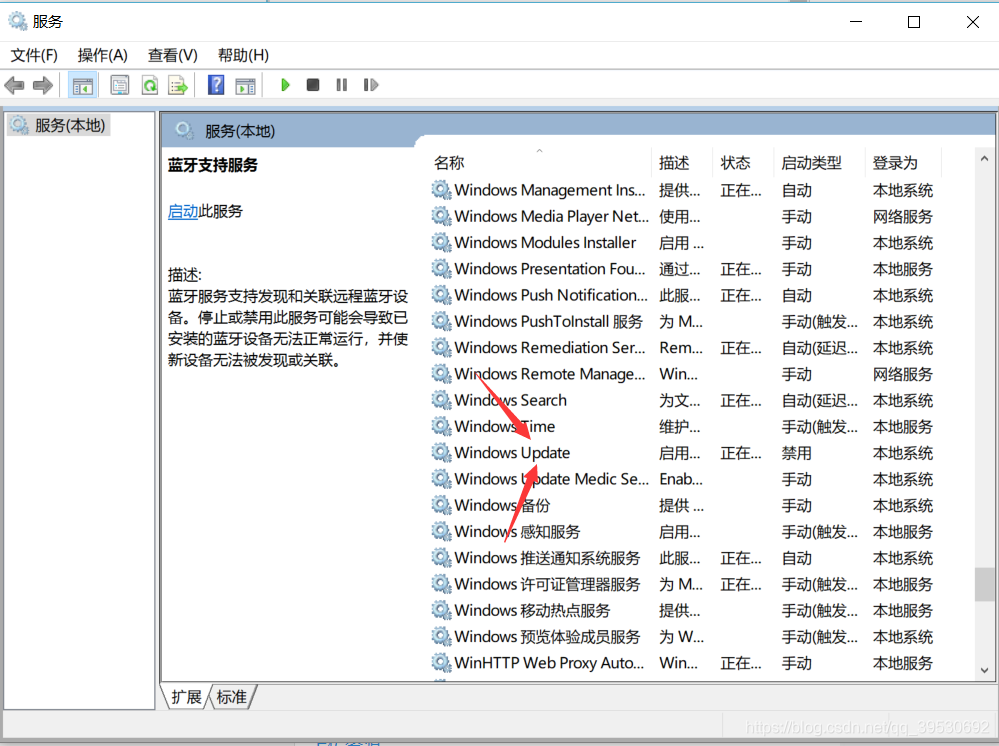
Task: Click the 启动 link to start service
Action: coord(183,211)
